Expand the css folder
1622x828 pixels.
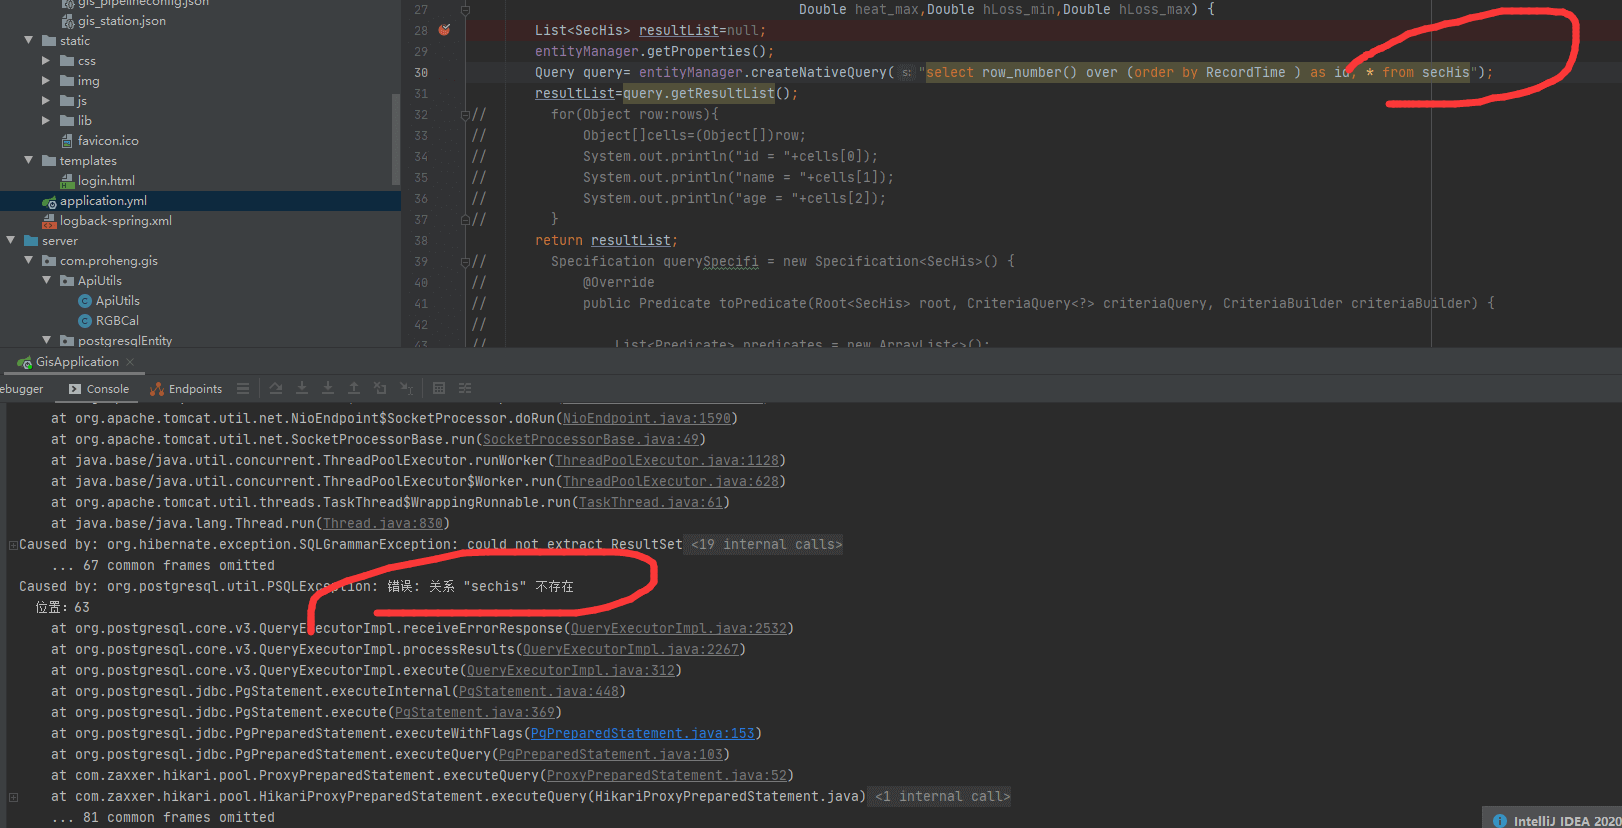tap(46, 61)
